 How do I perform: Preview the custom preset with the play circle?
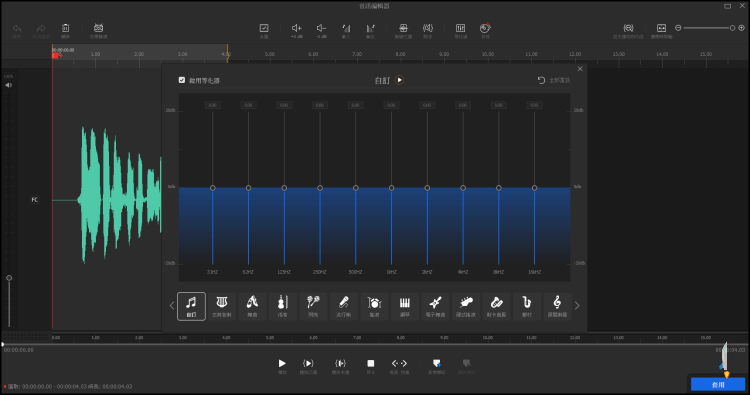coord(399,80)
